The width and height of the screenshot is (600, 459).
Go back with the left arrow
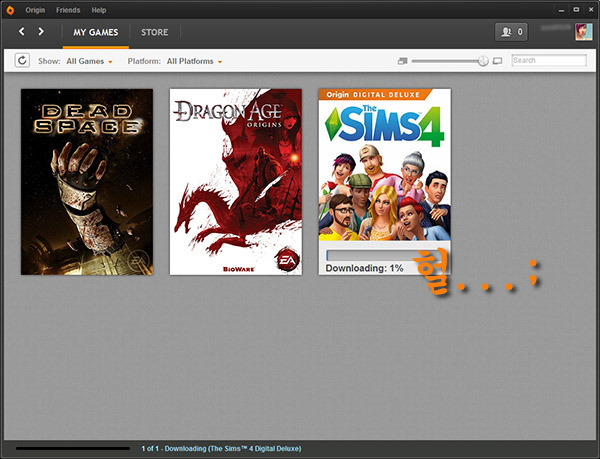point(22,31)
